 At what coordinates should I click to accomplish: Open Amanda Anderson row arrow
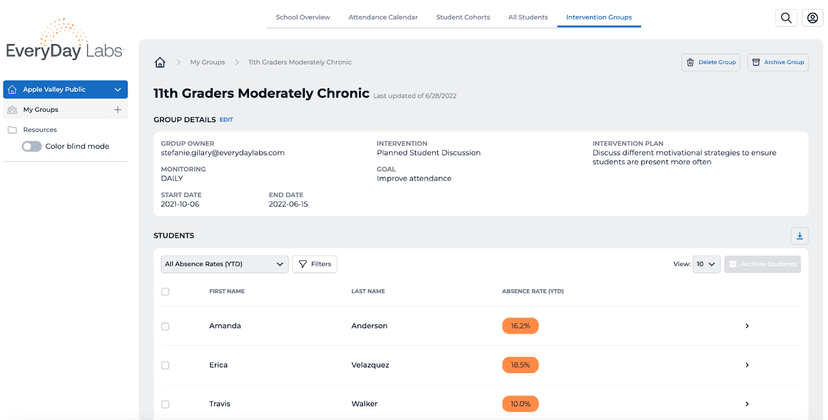[747, 326]
